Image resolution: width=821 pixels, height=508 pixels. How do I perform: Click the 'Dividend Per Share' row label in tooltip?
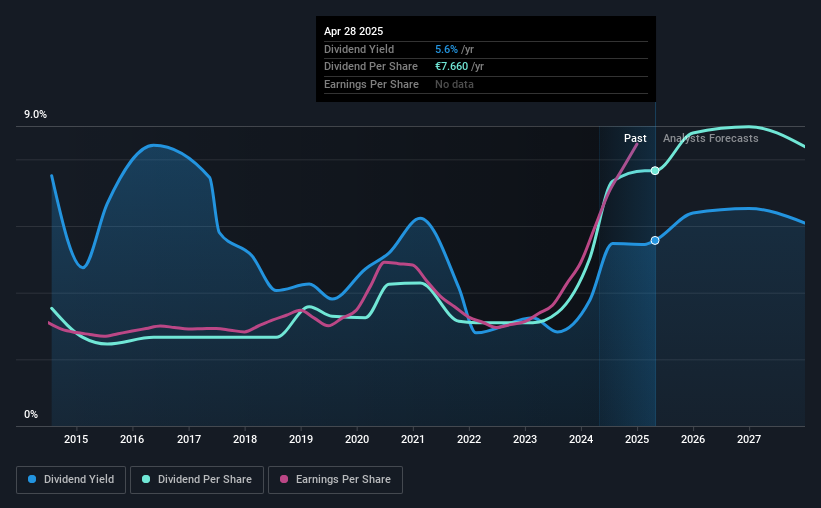pyautogui.click(x=371, y=67)
